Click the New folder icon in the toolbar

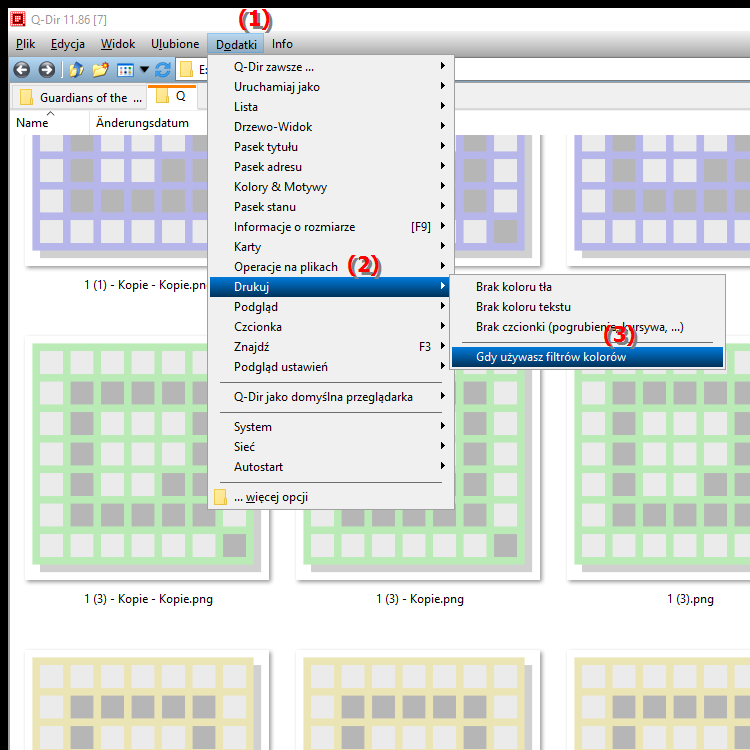click(100, 70)
